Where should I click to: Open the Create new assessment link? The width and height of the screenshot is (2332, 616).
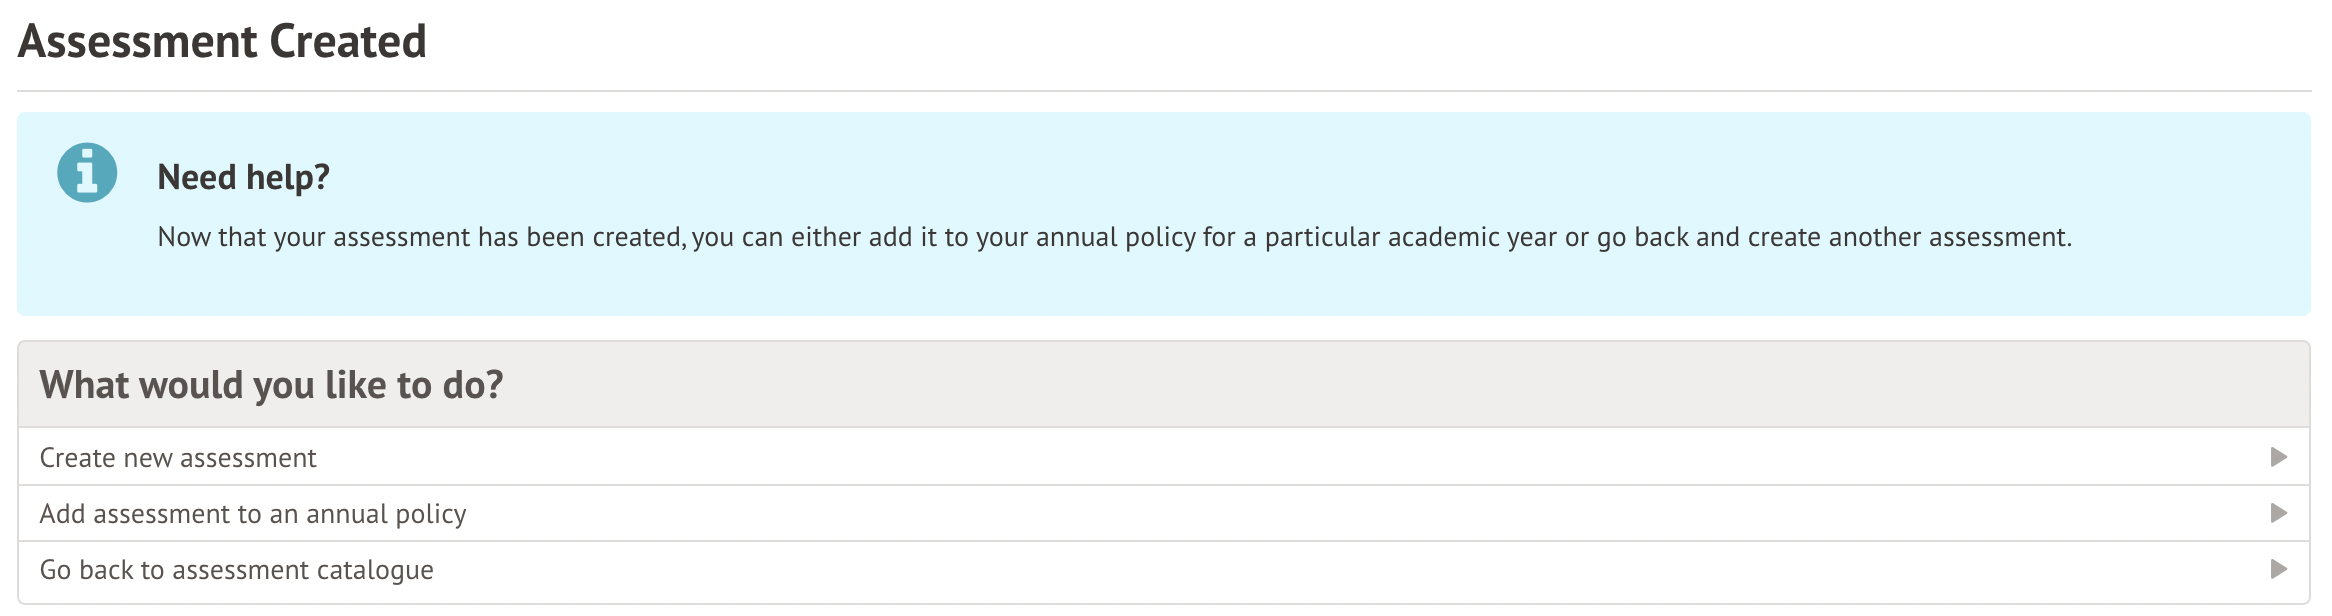[178, 458]
